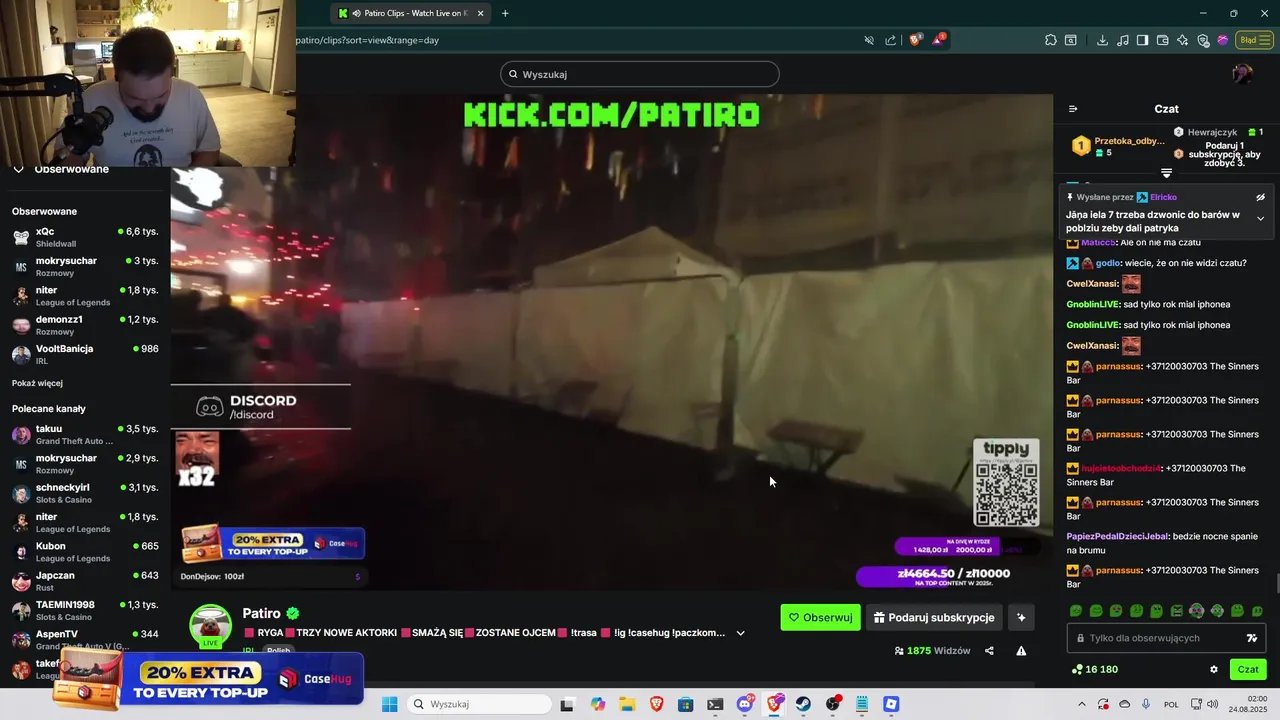View channel points balance 16 180

pyautogui.click(x=1095, y=670)
